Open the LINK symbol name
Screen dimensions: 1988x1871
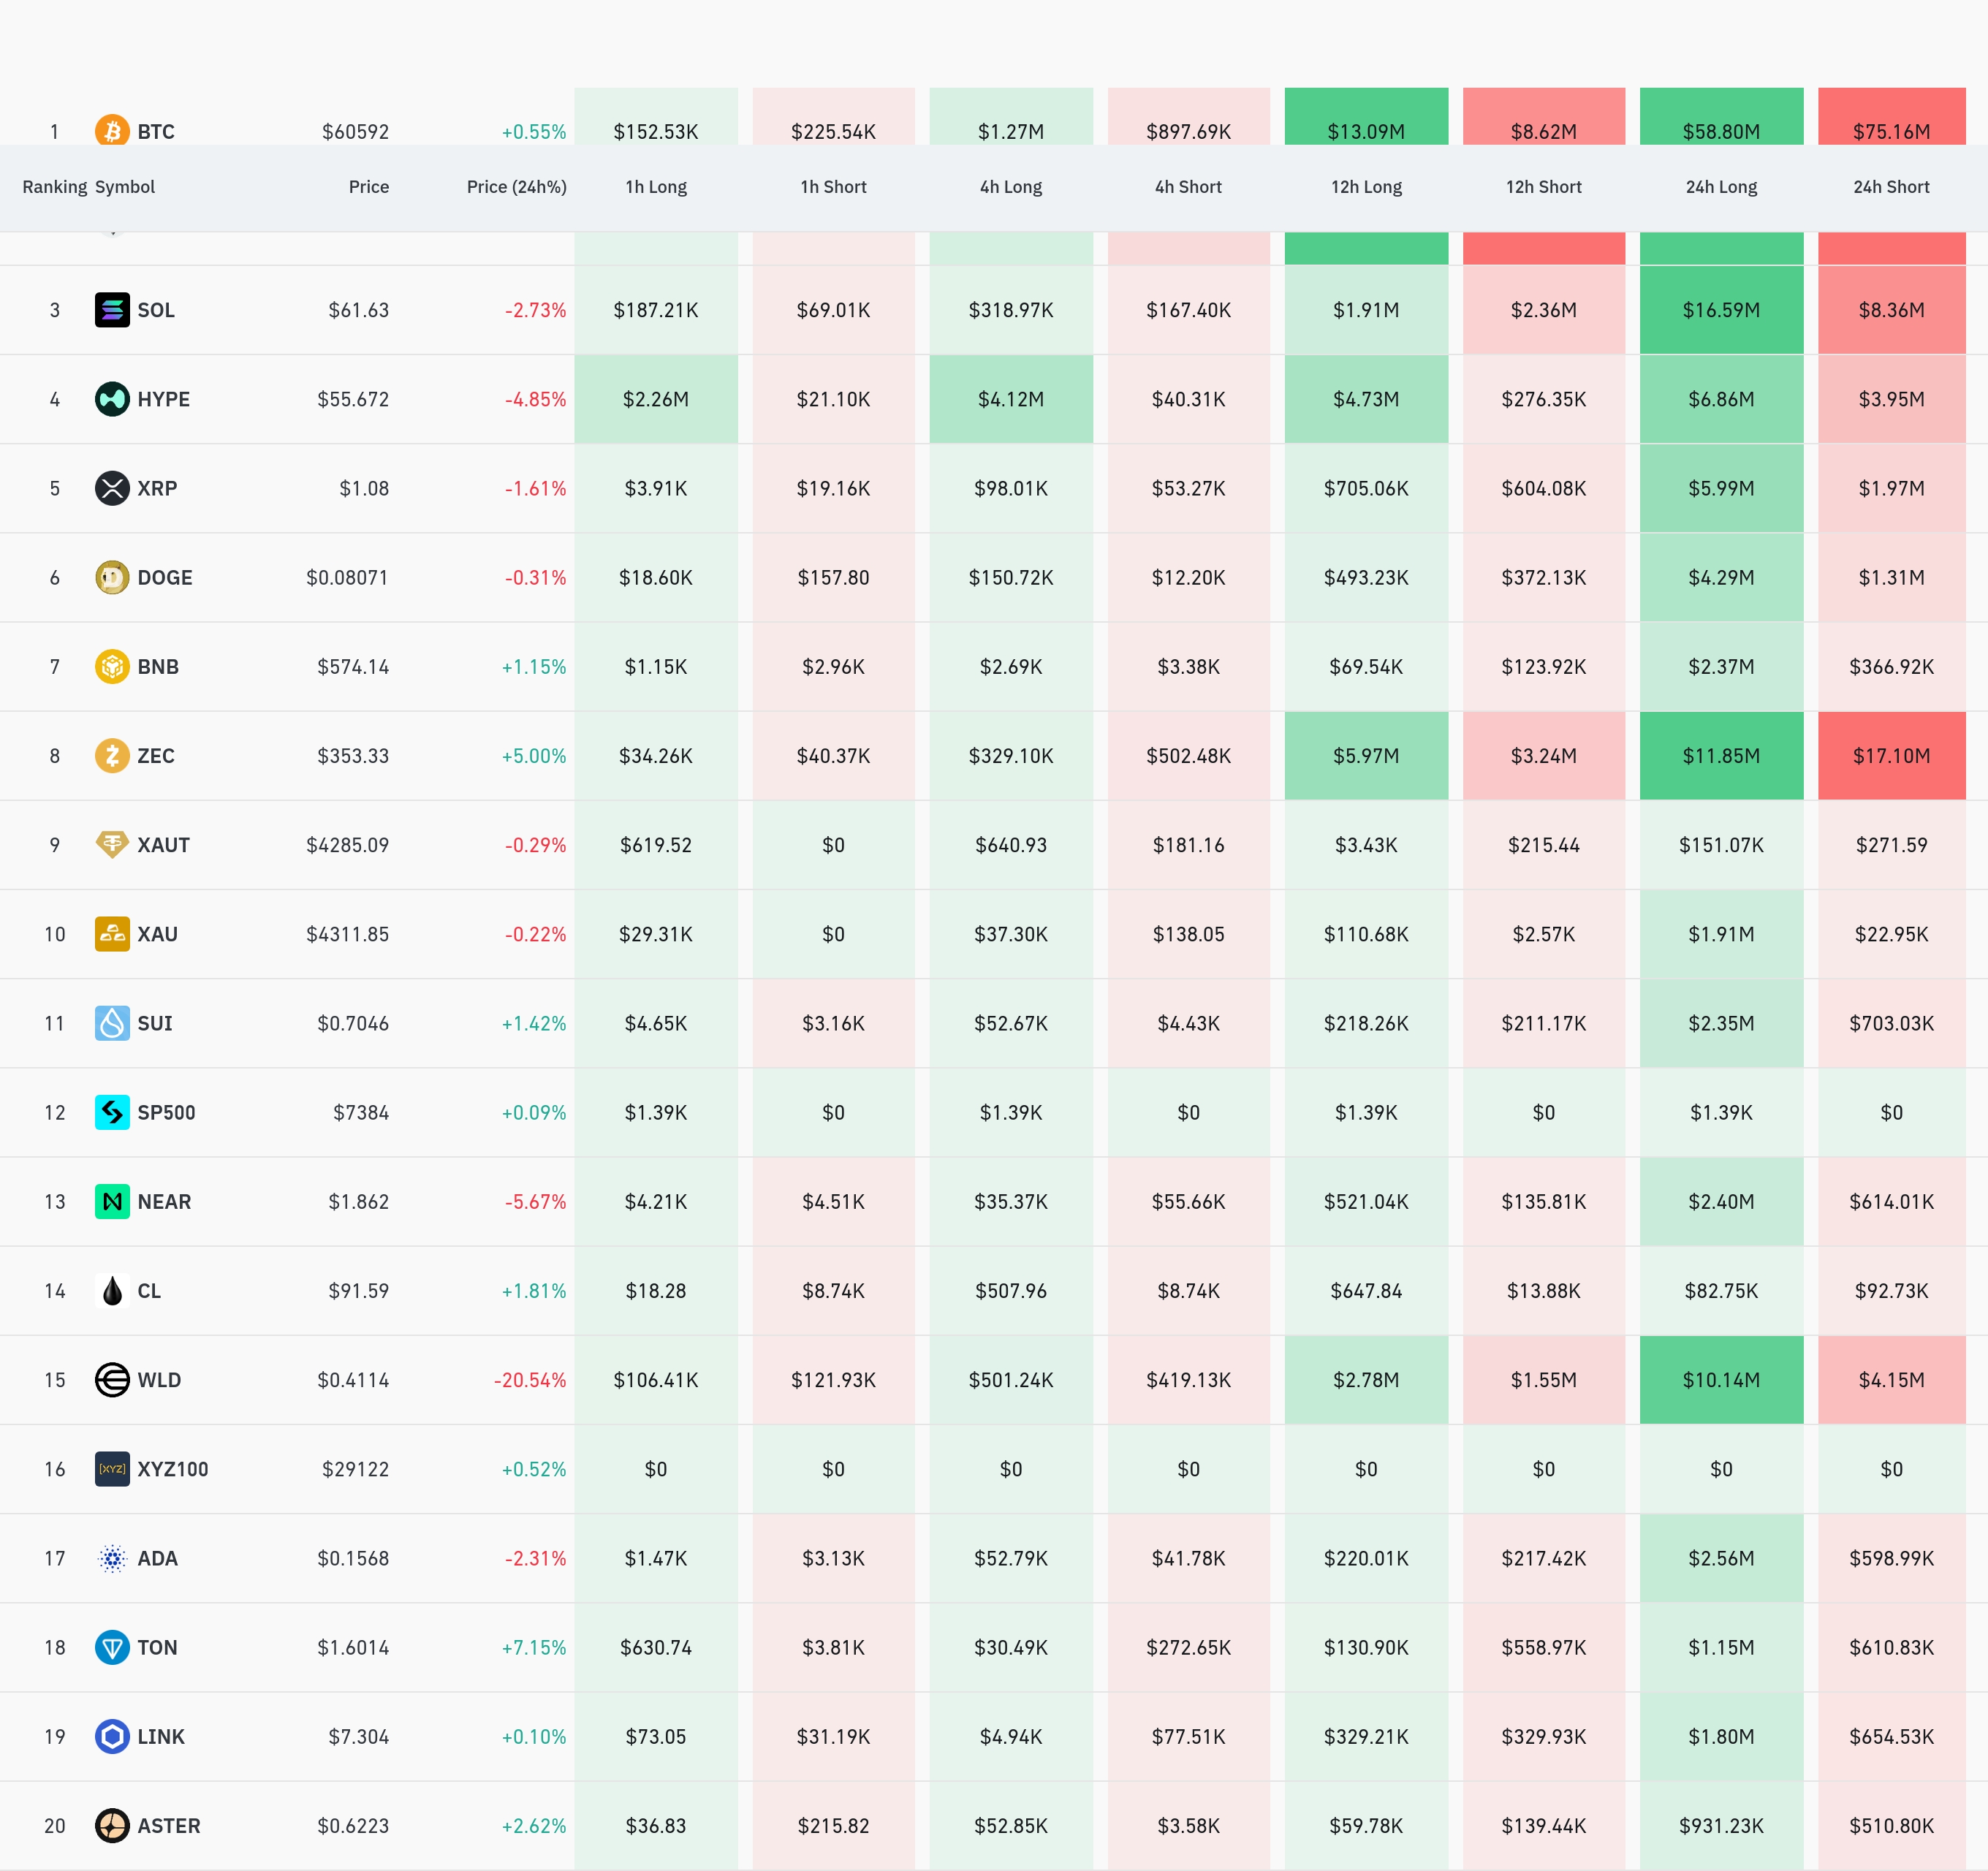pyautogui.click(x=161, y=1736)
